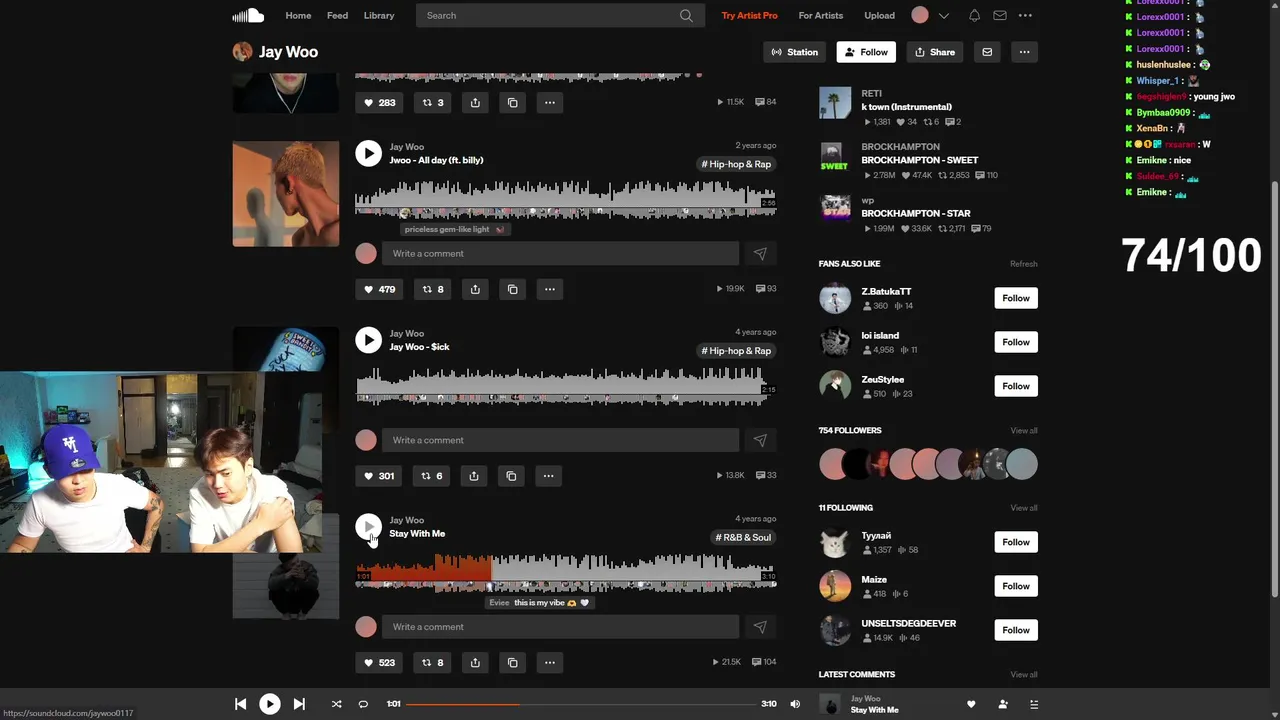Viewport: 1280px width, 720px height.
Task: Send comment on Stay With Me track
Action: 760,627
